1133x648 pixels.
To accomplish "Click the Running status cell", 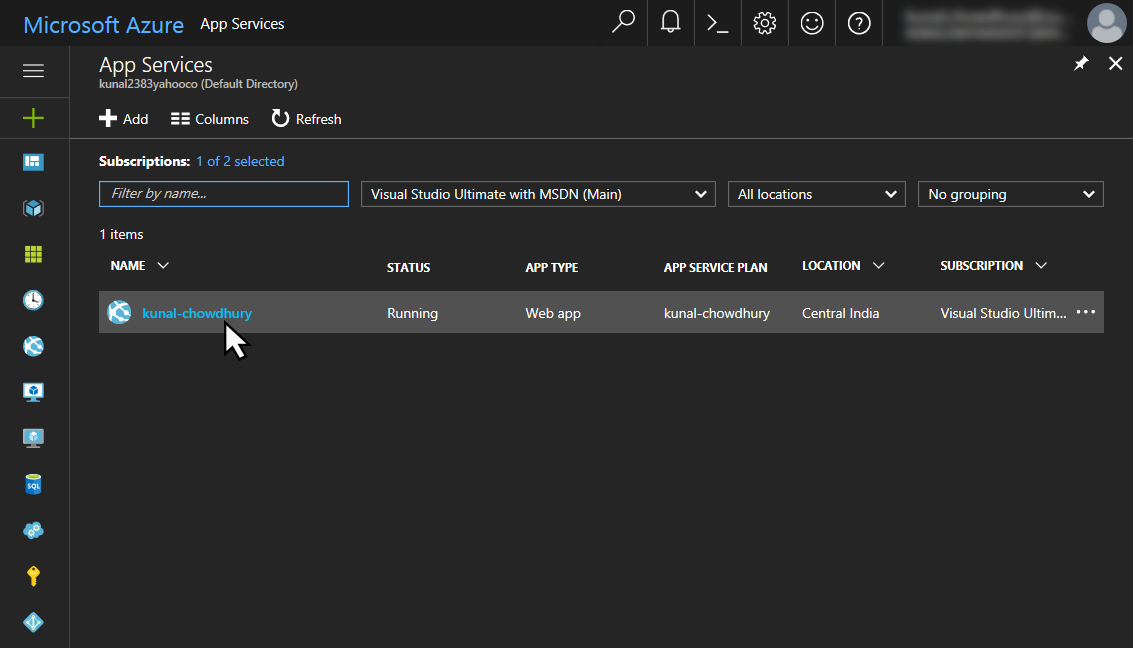I will point(413,313).
